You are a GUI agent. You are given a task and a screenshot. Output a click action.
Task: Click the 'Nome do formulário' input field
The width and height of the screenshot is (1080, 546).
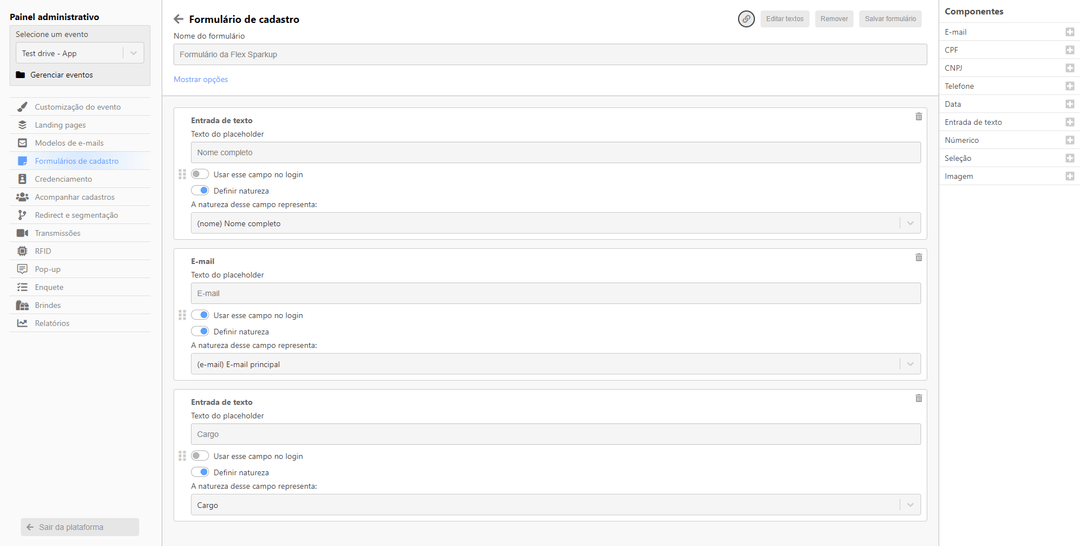click(550, 54)
